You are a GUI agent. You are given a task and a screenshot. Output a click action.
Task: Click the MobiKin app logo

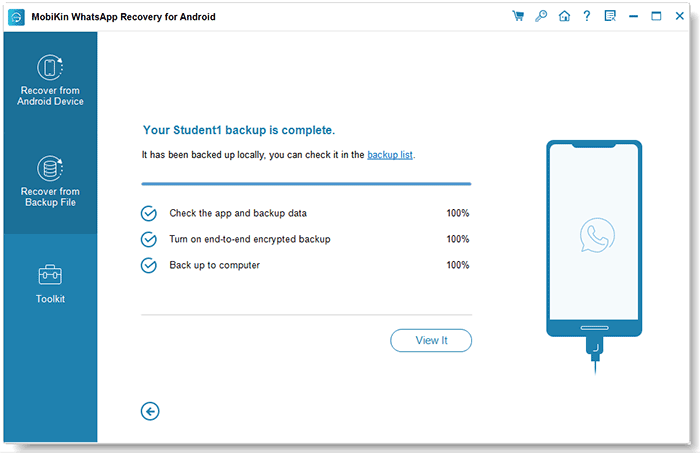pos(16,17)
